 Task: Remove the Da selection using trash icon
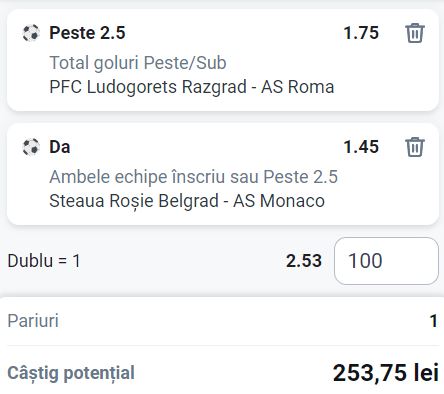[415, 147]
